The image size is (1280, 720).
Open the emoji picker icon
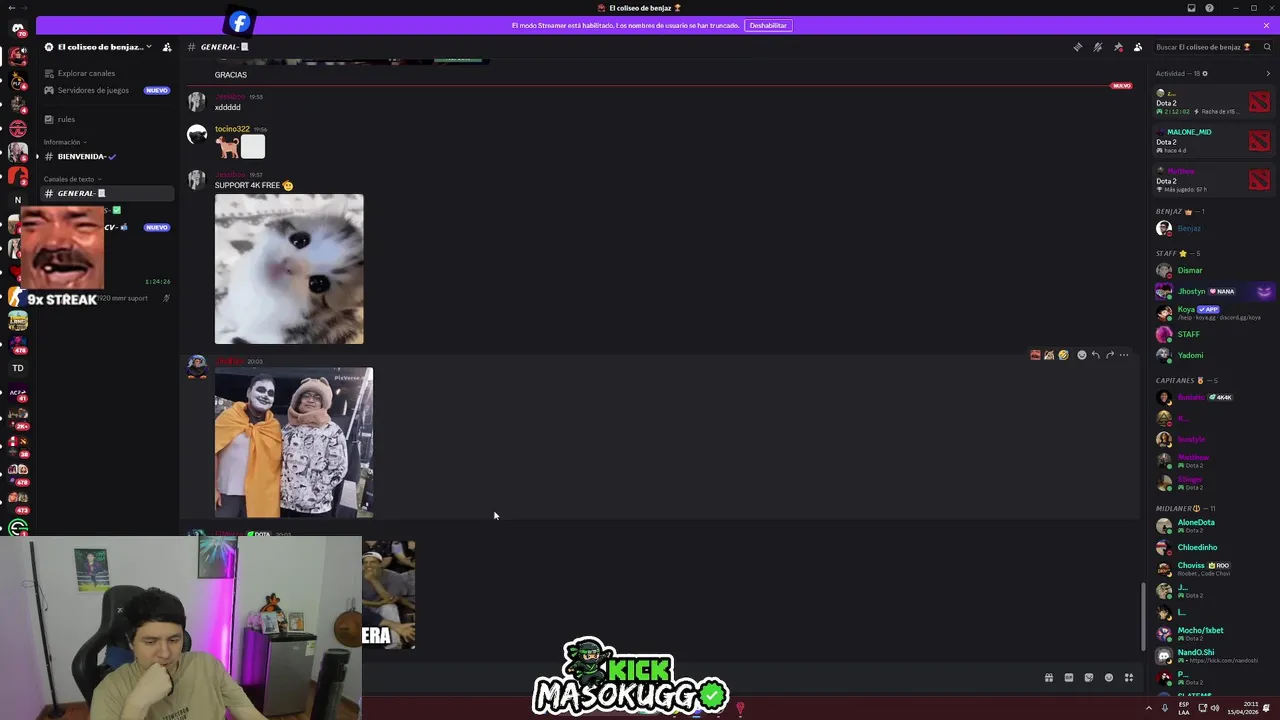(x=1108, y=678)
